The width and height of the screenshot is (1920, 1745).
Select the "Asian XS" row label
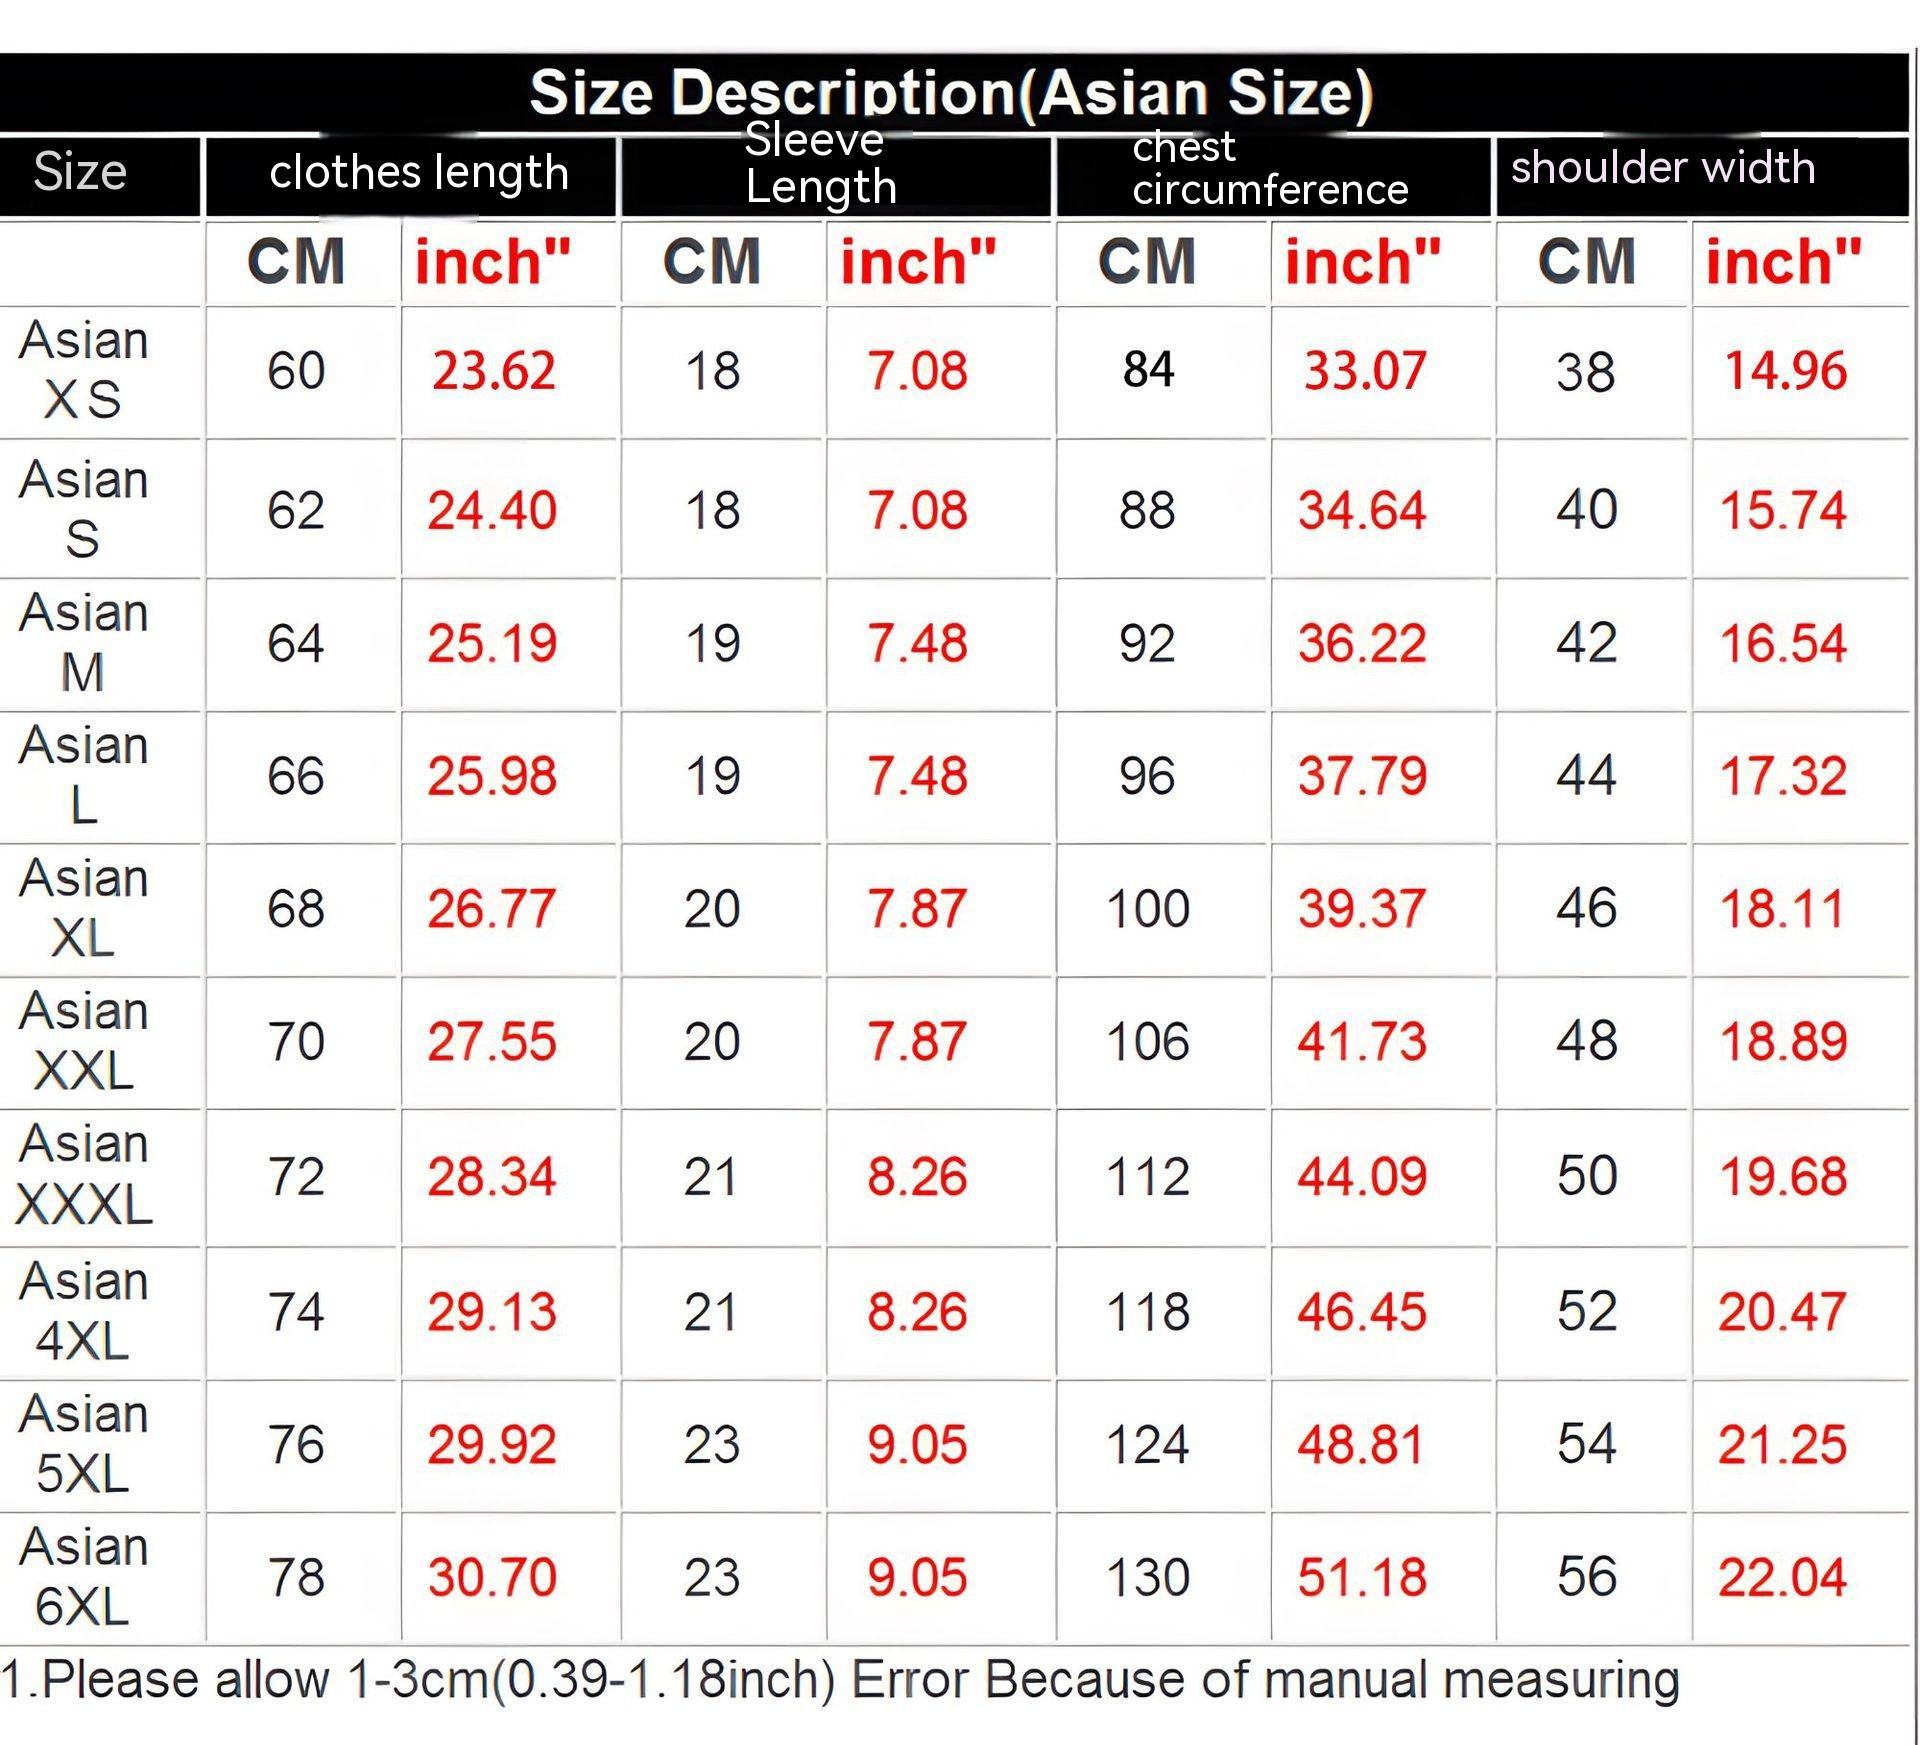pyautogui.click(x=83, y=370)
